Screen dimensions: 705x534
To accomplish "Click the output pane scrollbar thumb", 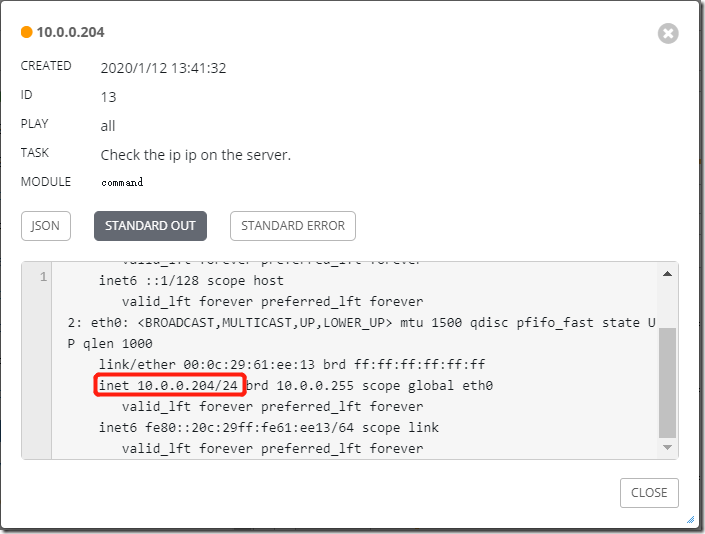I will (667, 383).
